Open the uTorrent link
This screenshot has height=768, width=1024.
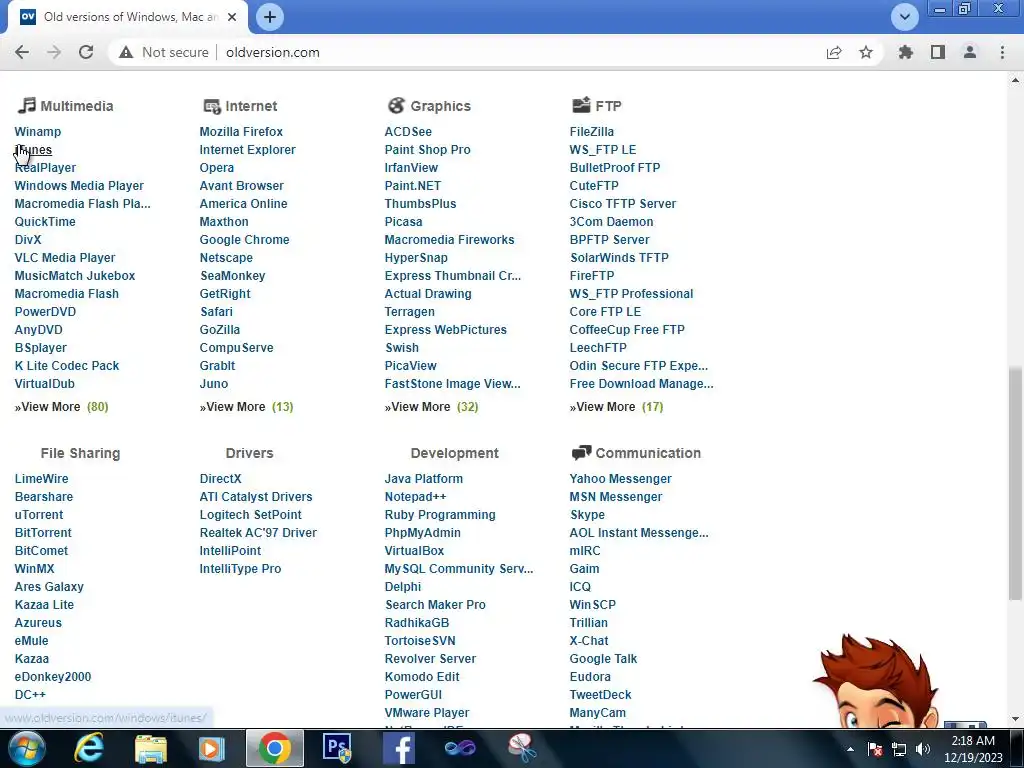tap(39, 515)
